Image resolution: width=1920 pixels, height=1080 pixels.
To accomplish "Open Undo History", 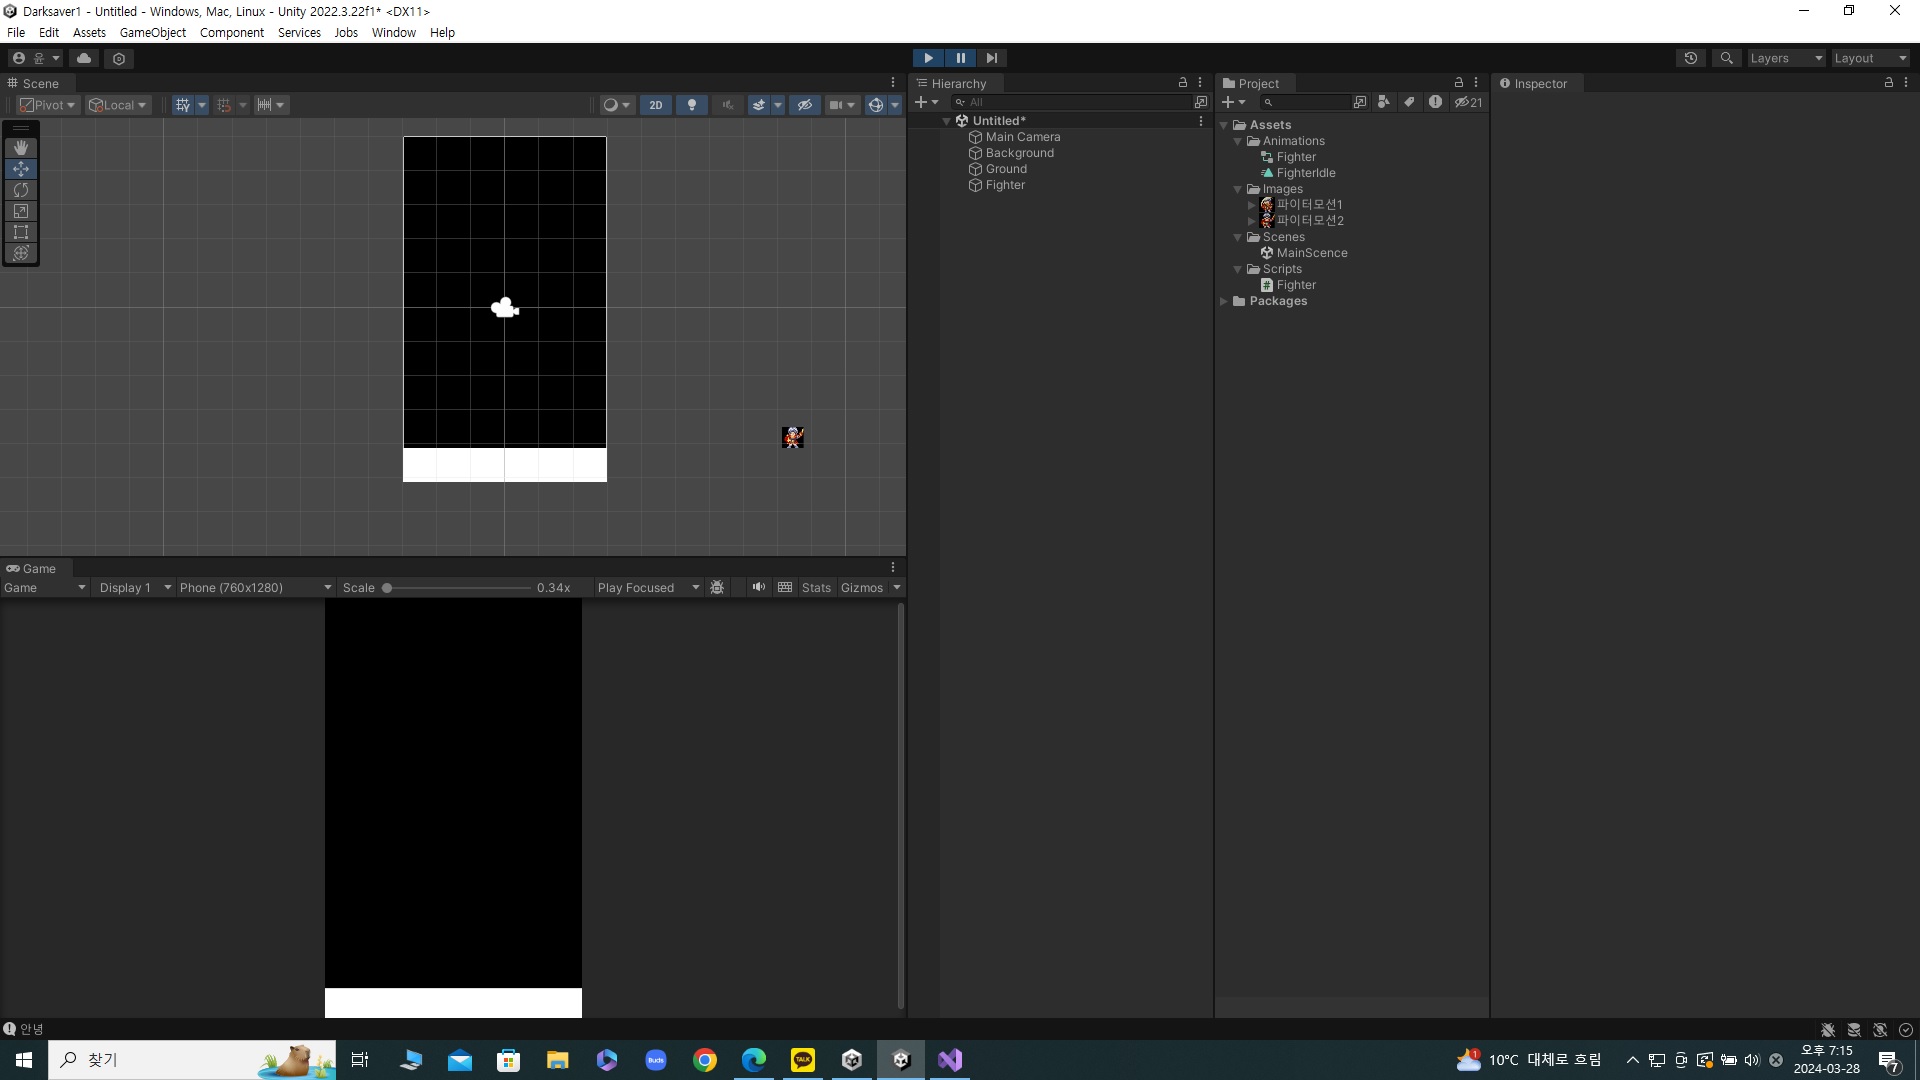I will point(1691,59).
